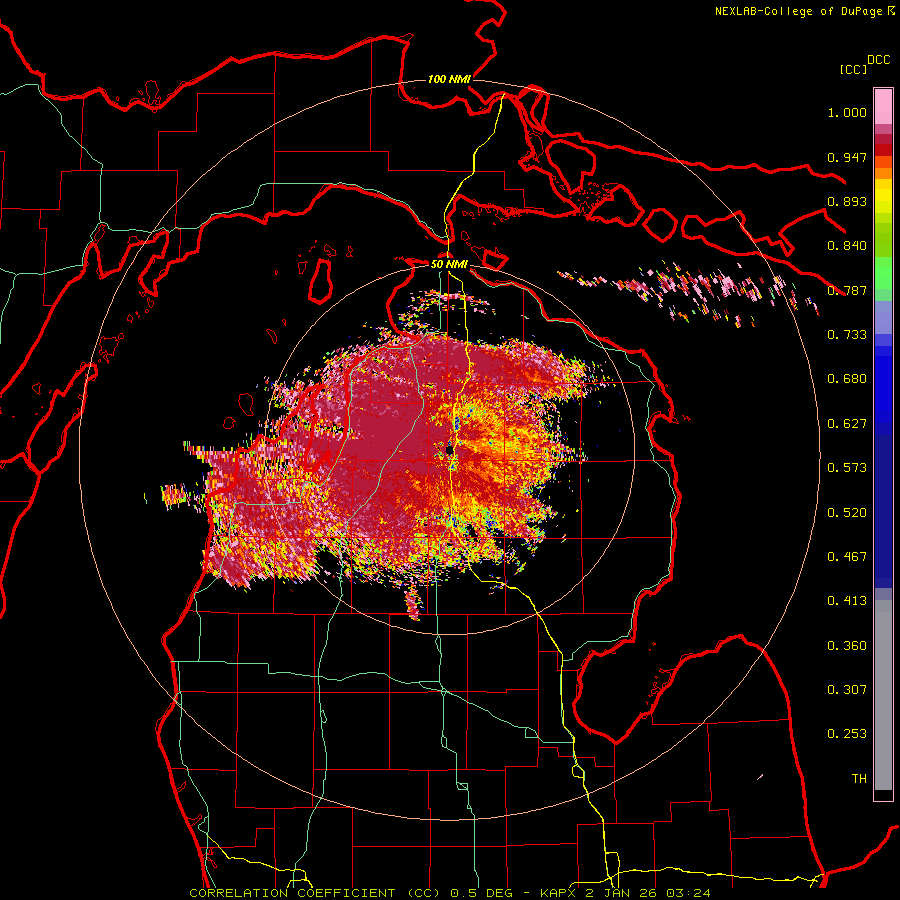Click the 0.947 scale value
This screenshot has width=900, height=900.
click(x=847, y=157)
